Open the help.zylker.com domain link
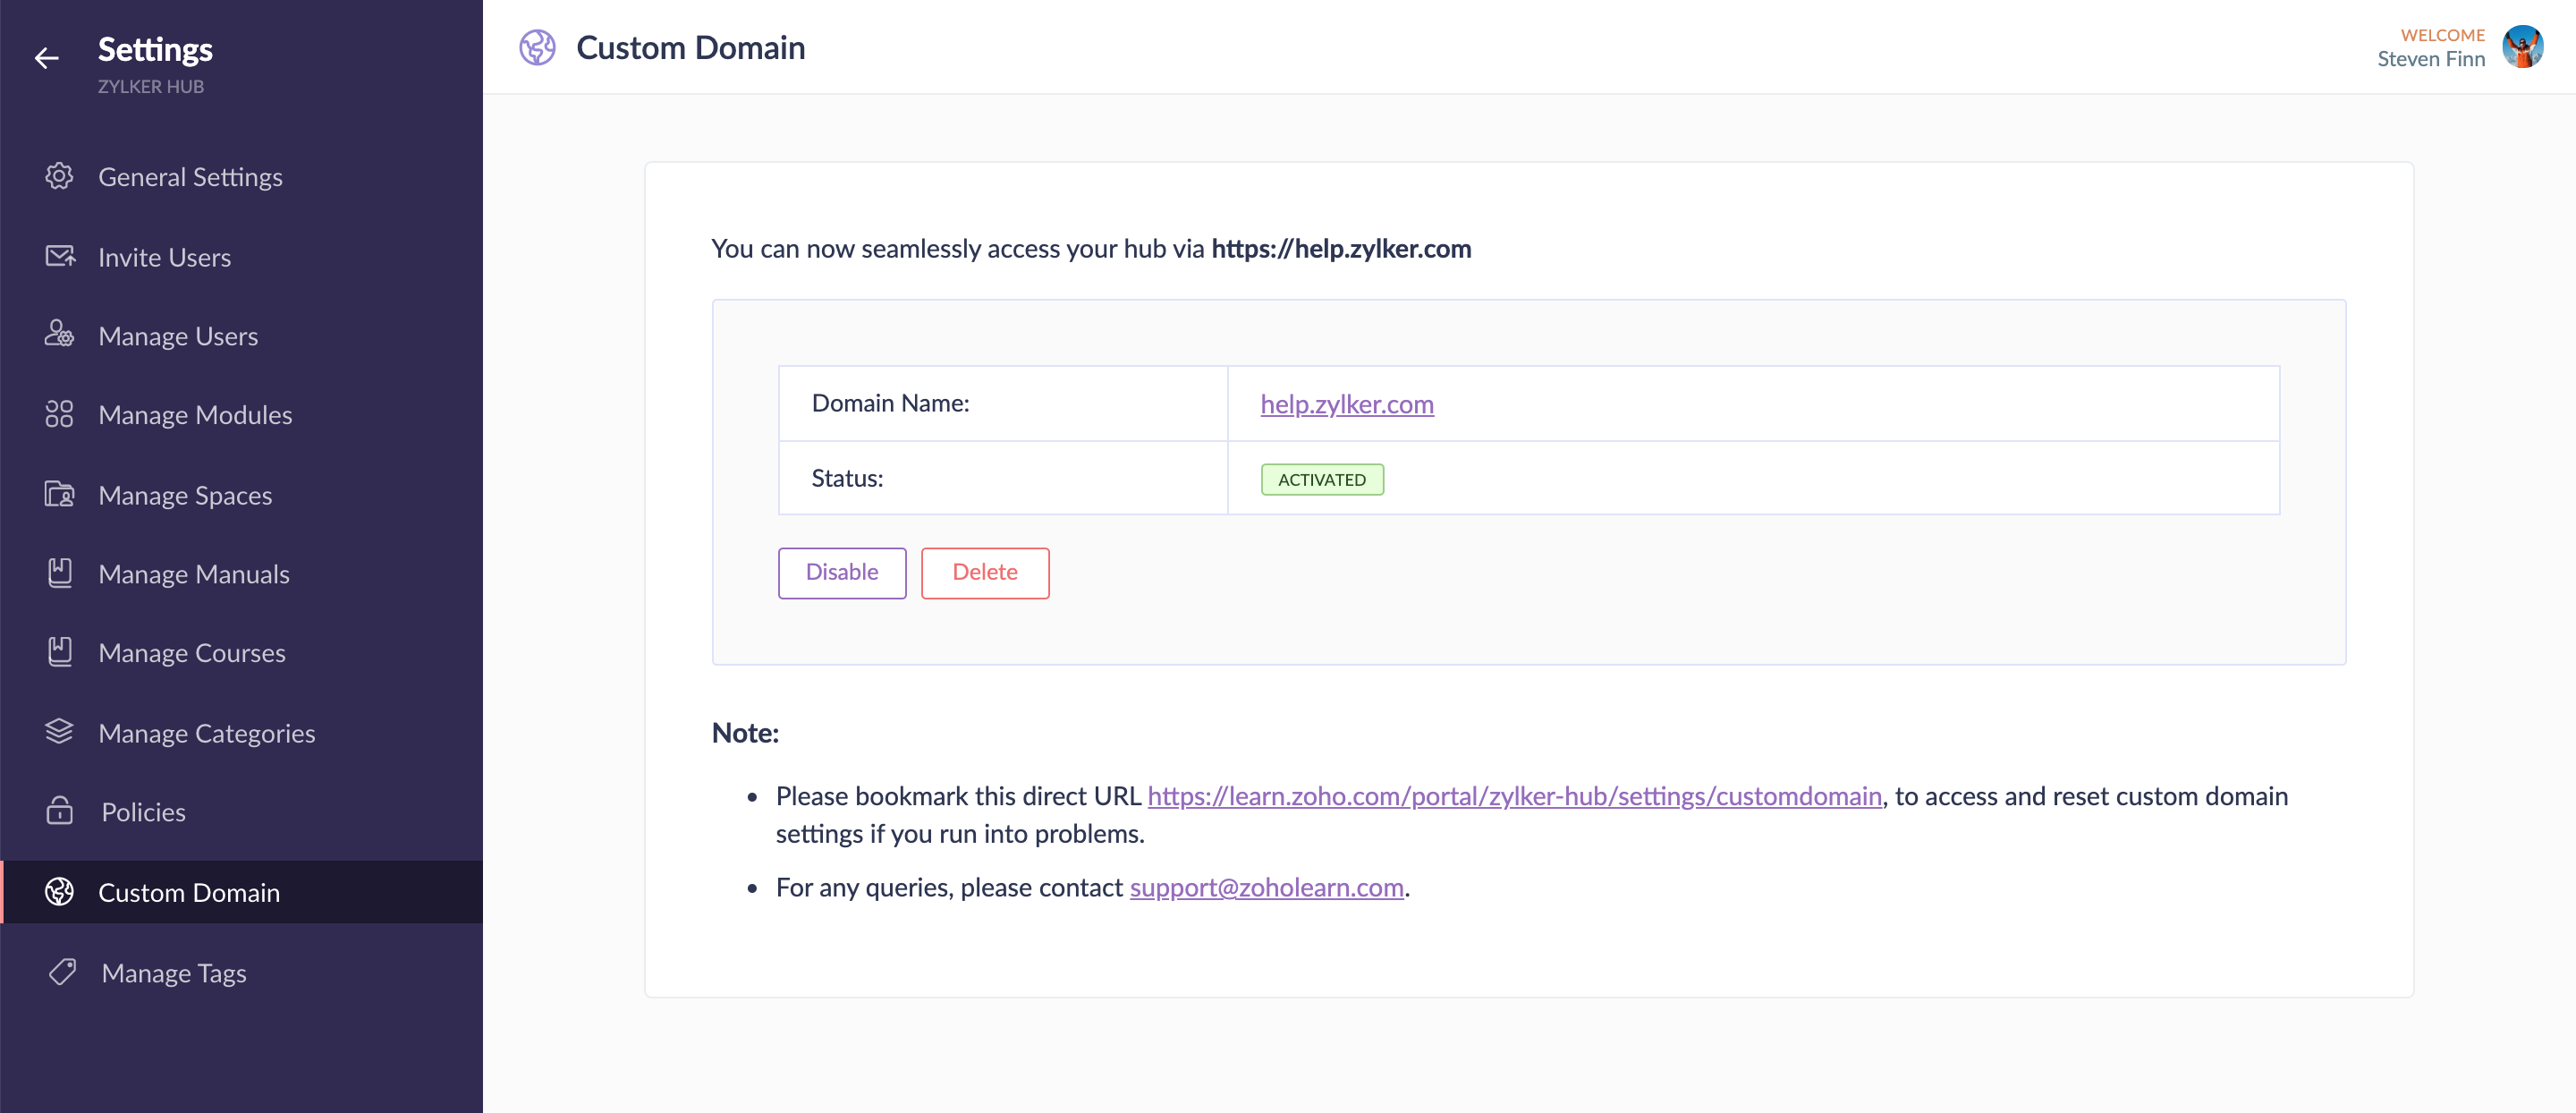 pos(1346,404)
